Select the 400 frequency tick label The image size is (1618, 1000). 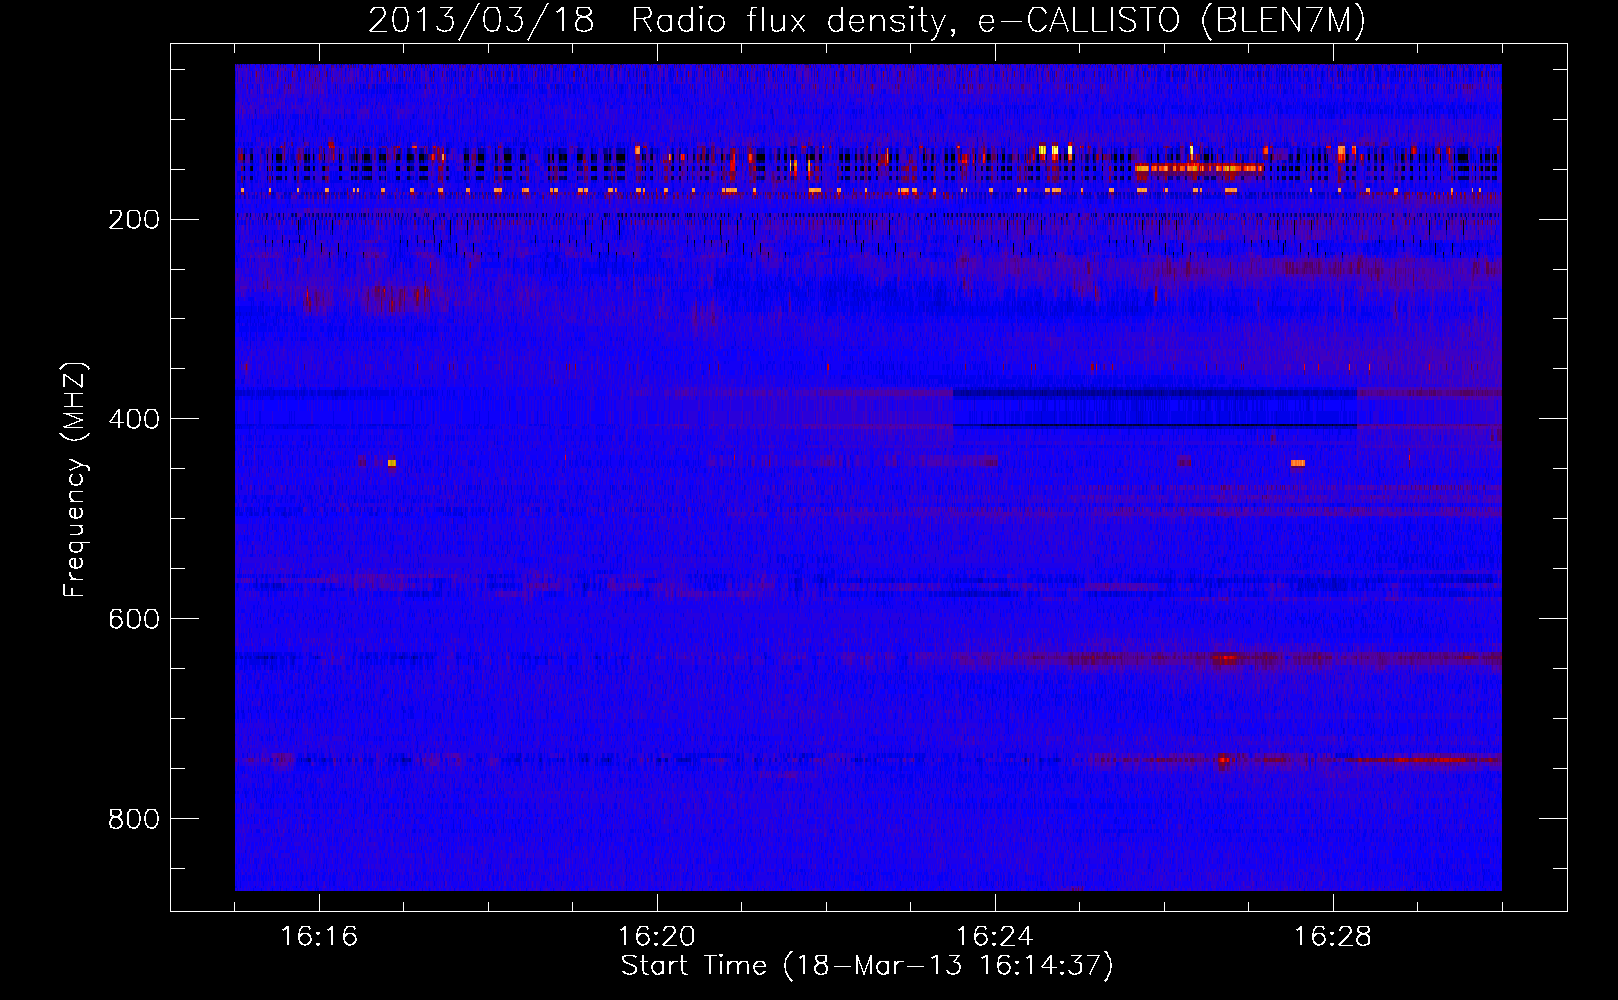[x=134, y=420]
